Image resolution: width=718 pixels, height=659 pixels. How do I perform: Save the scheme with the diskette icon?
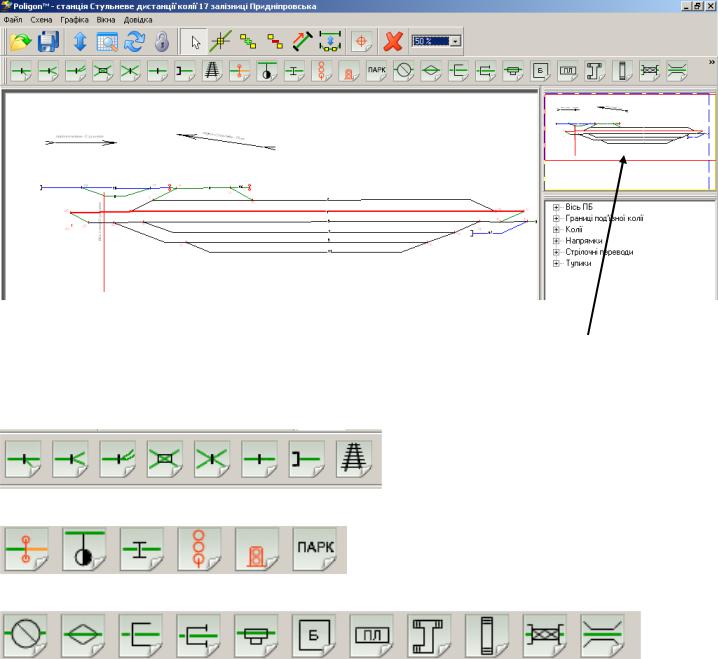48,42
